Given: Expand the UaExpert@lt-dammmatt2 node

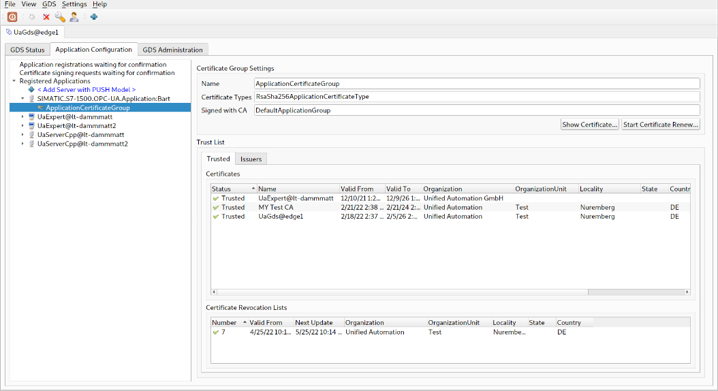Looking at the screenshot, I should click(x=22, y=125).
